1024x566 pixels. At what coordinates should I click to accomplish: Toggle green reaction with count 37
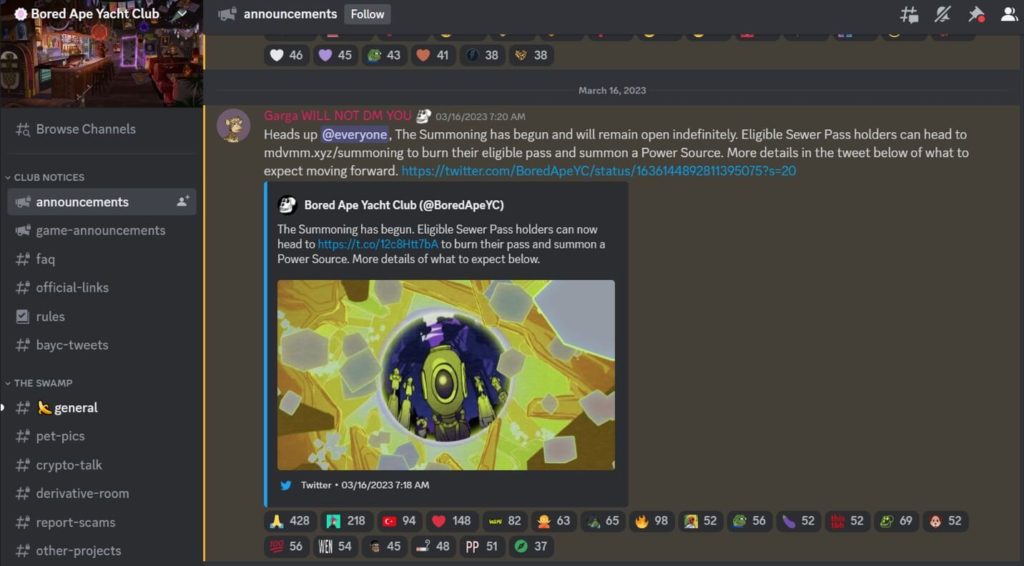(x=531, y=546)
